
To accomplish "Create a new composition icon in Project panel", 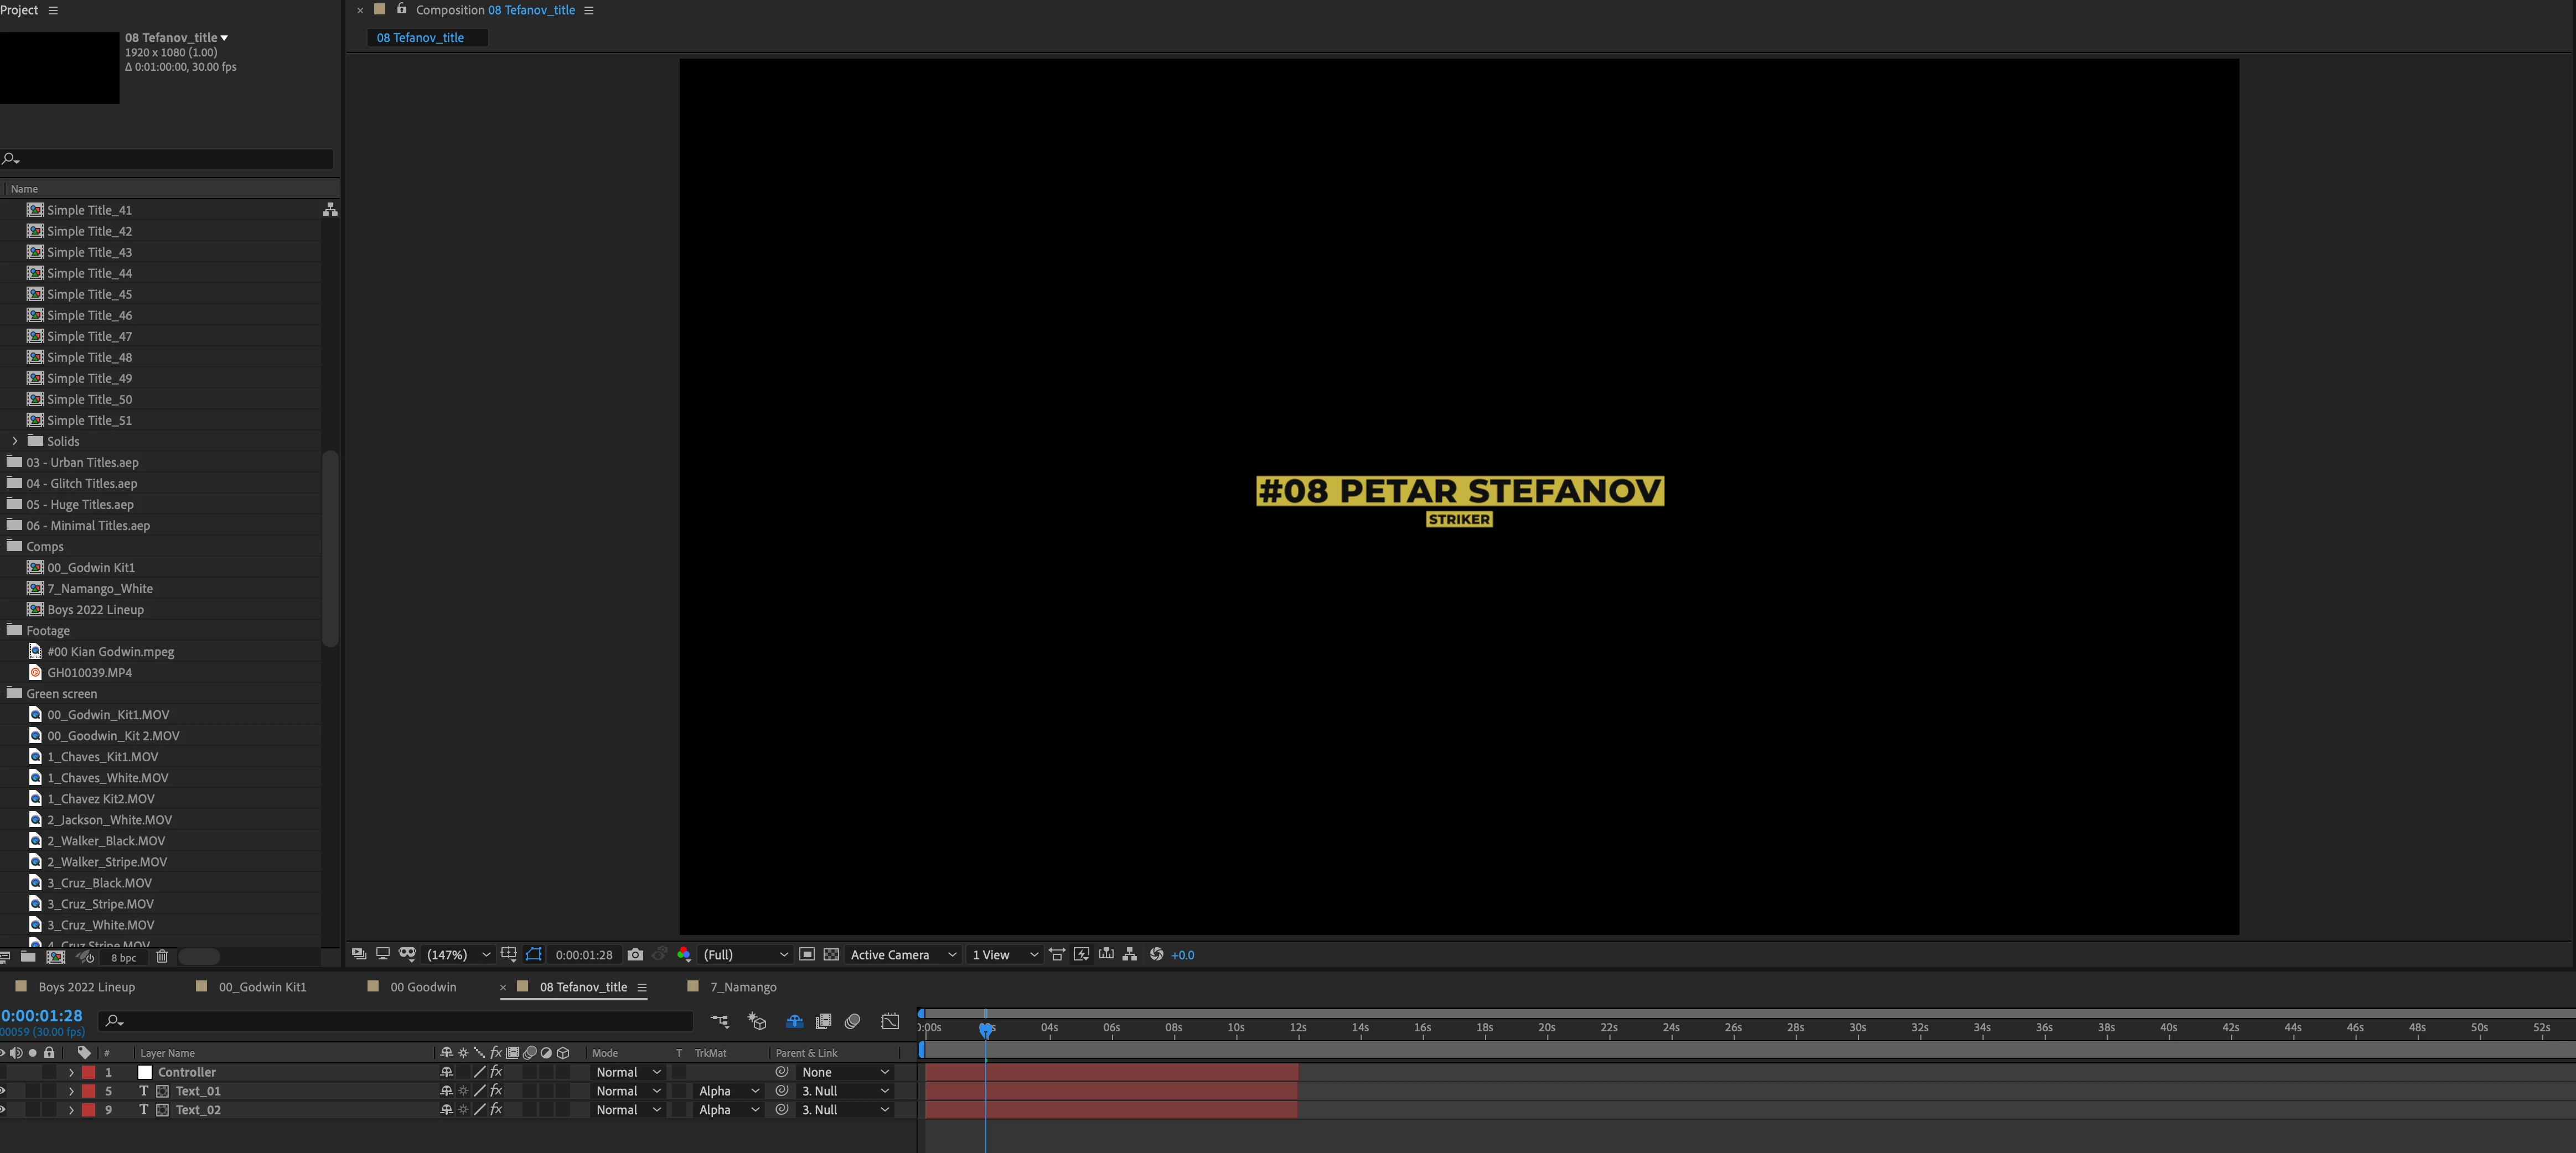I will [x=56, y=957].
